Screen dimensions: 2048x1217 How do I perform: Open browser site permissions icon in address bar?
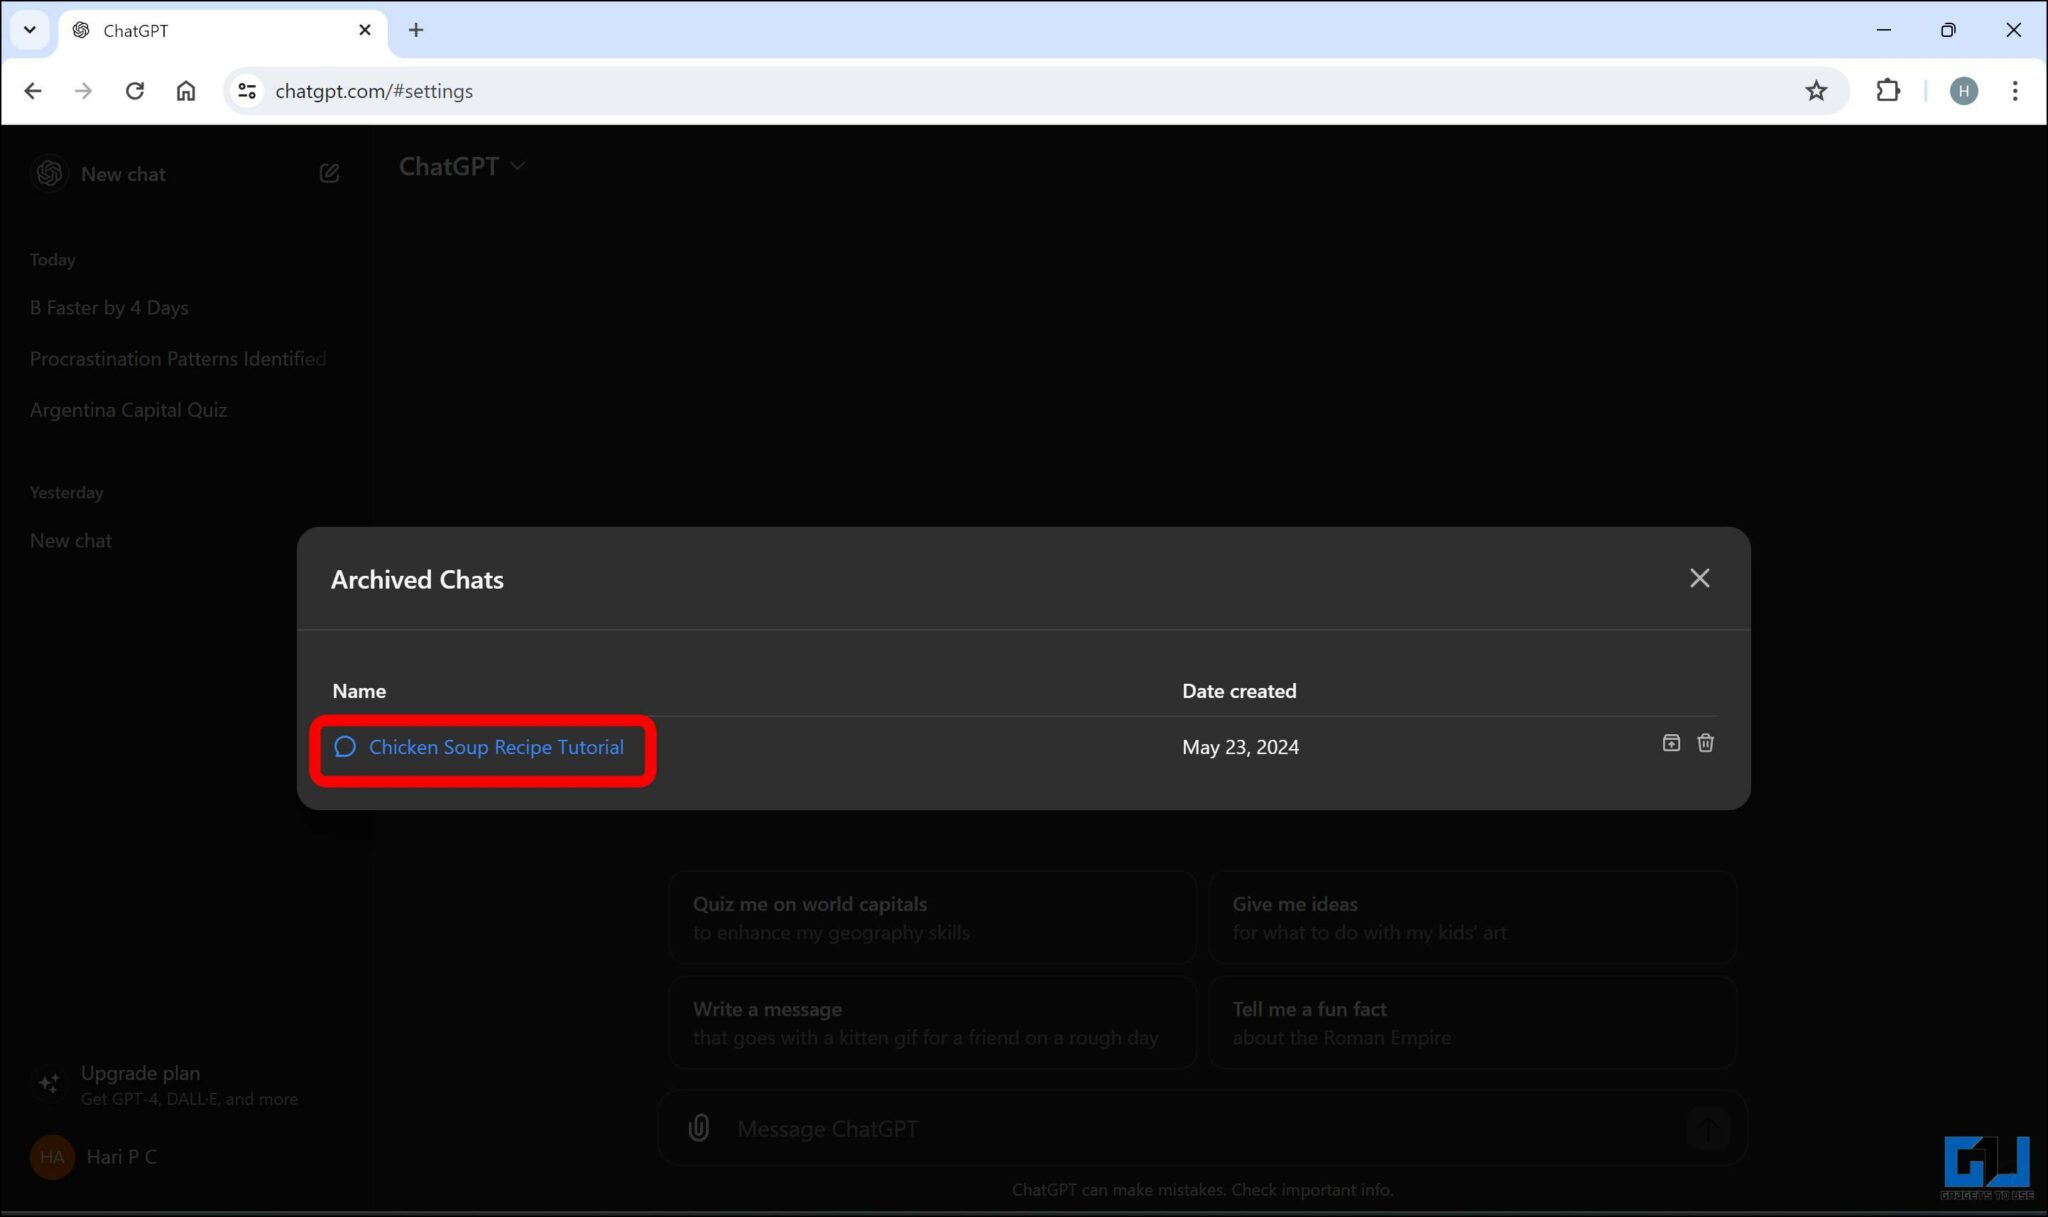[x=246, y=90]
